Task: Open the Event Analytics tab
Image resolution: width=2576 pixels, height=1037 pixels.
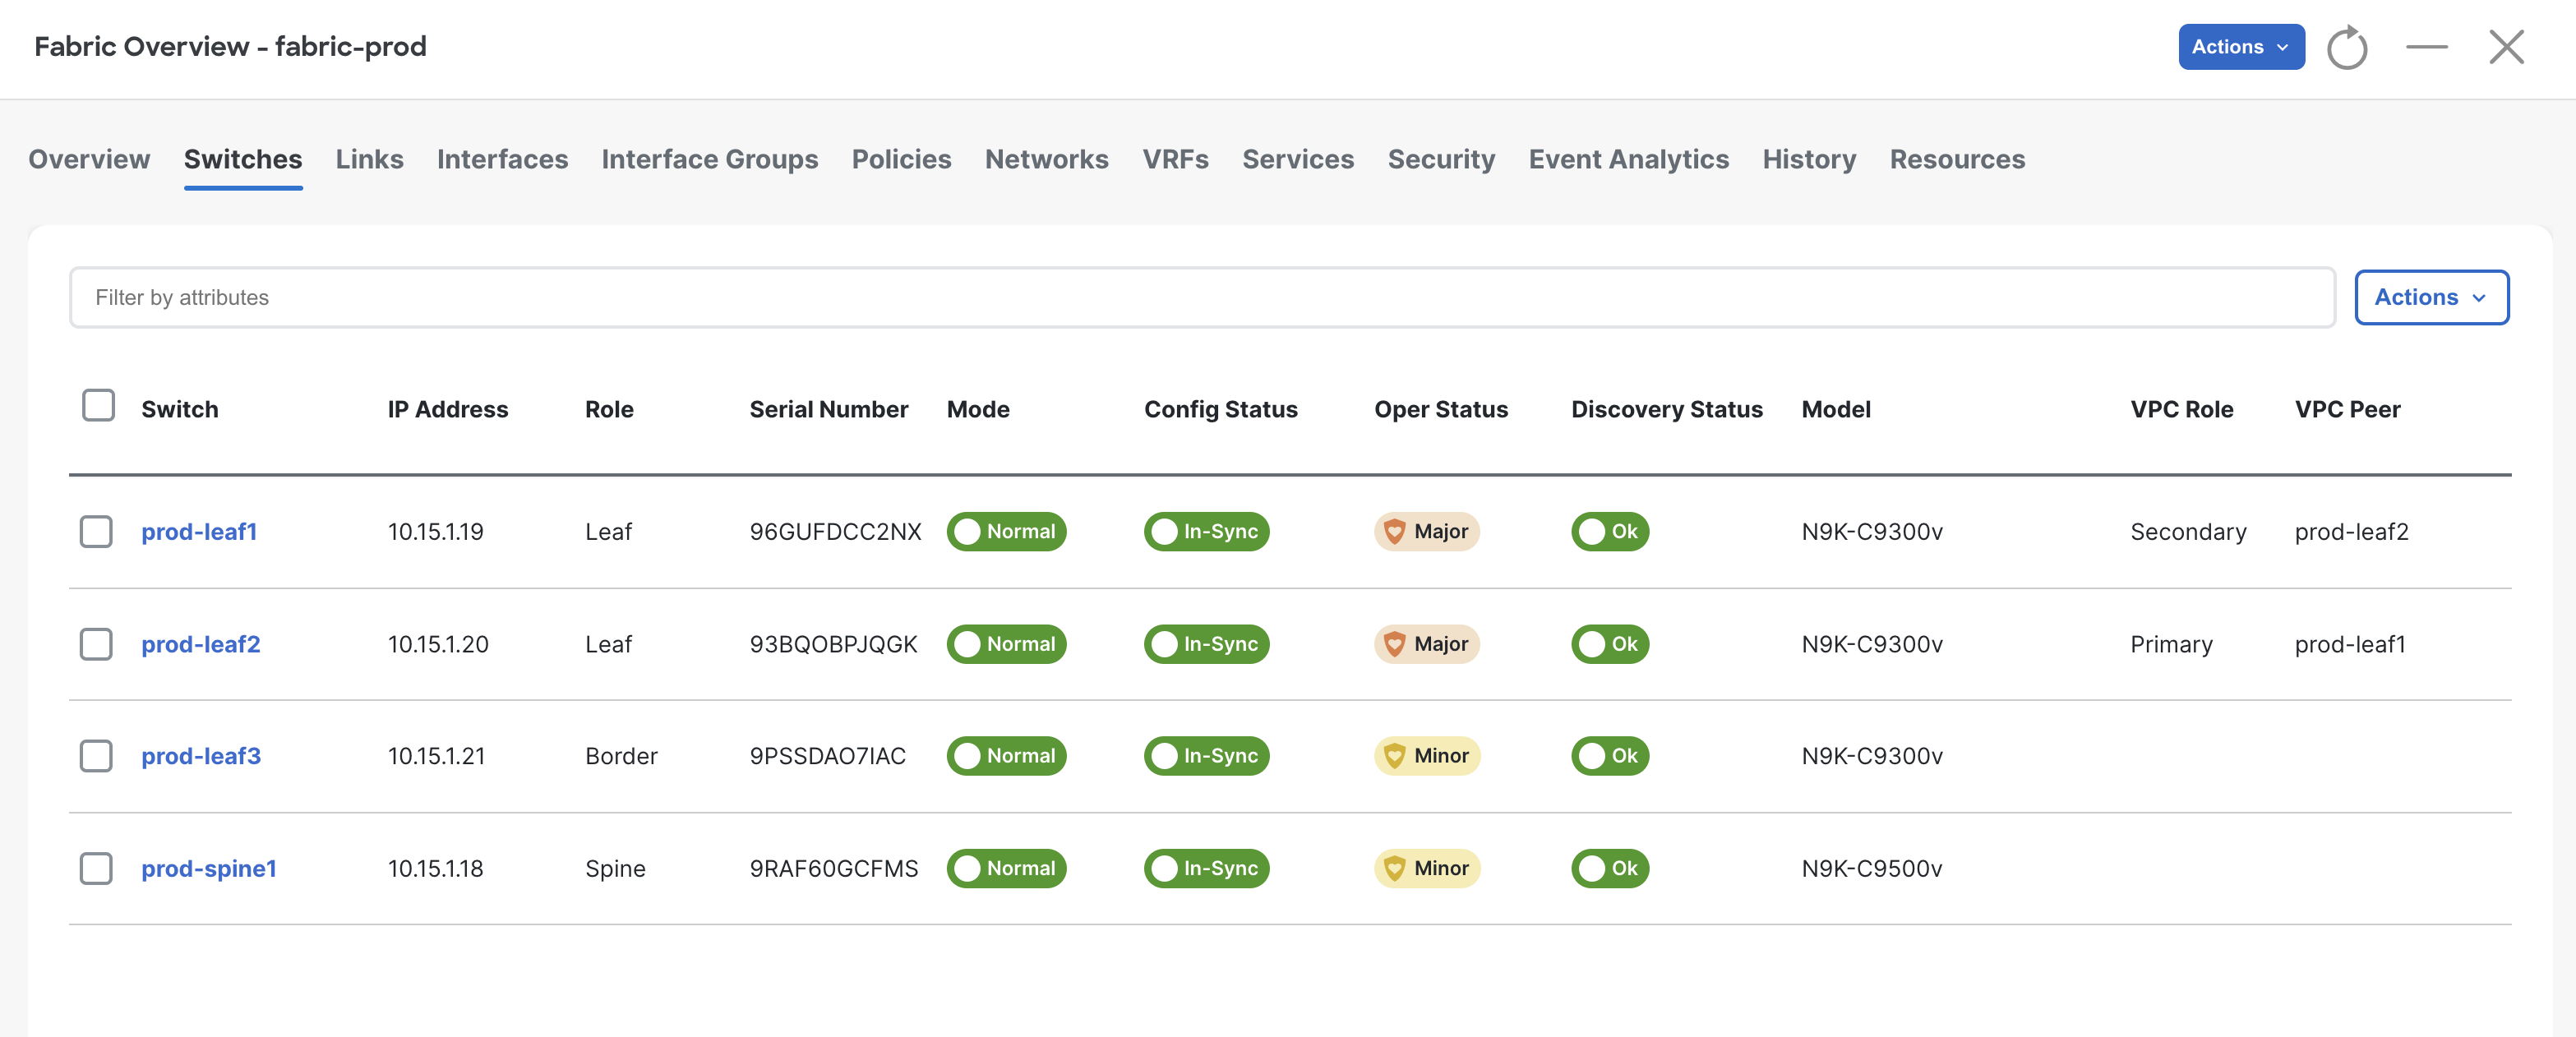Action: click(1628, 159)
